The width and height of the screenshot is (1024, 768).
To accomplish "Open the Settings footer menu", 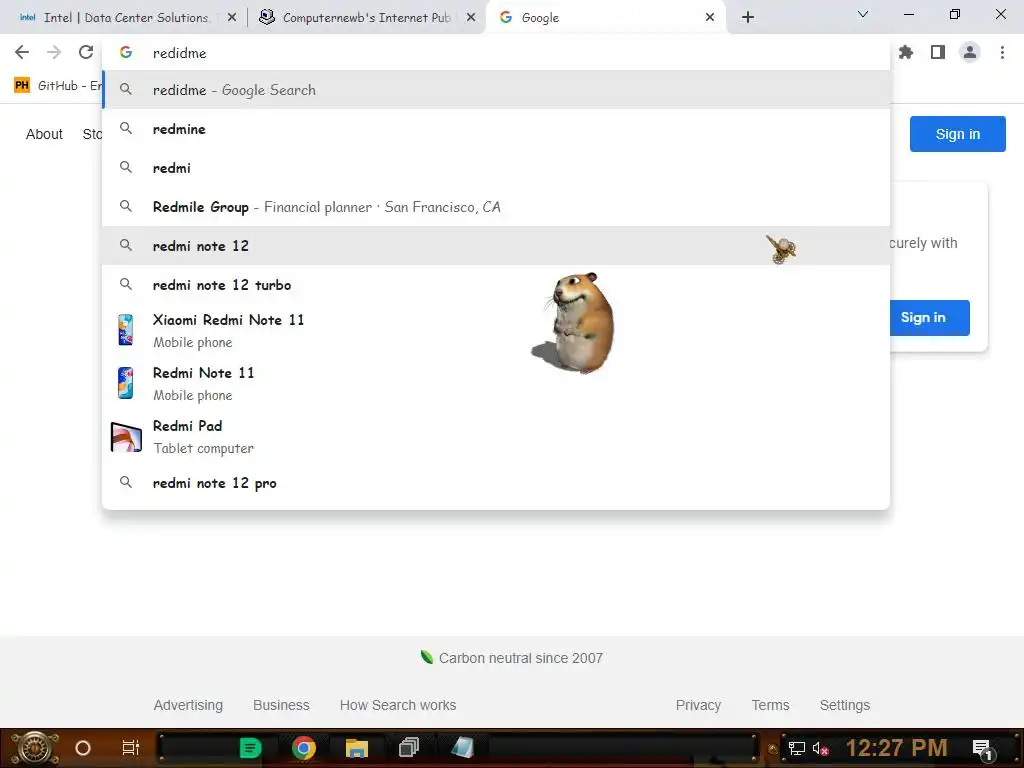I will click(844, 705).
